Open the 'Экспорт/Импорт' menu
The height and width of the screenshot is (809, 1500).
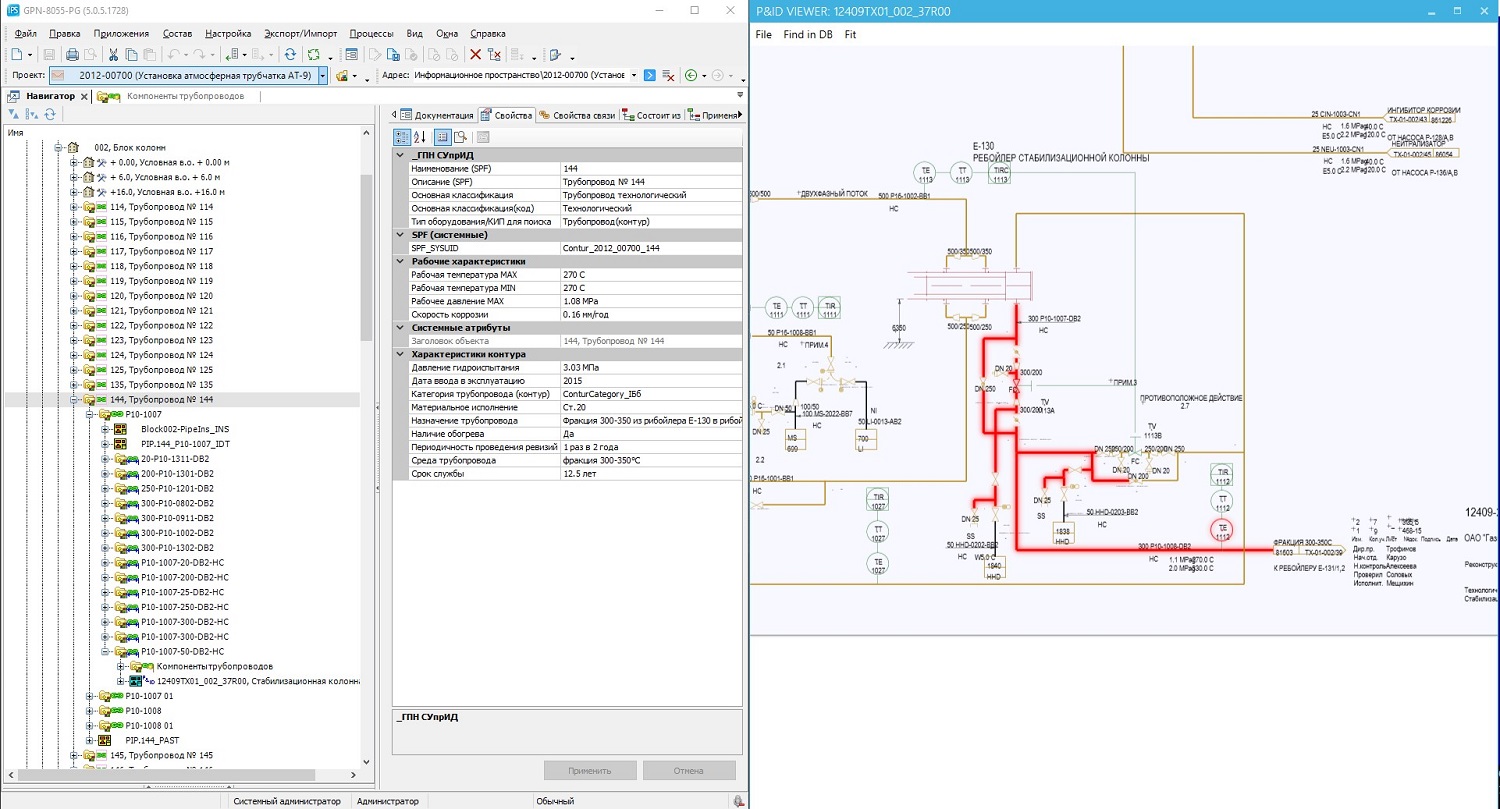coord(300,33)
